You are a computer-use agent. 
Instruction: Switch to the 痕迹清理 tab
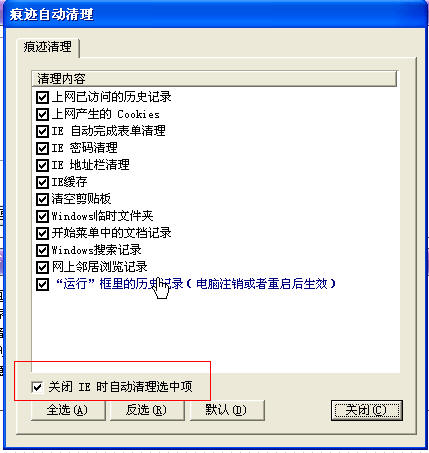tap(47, 47)
